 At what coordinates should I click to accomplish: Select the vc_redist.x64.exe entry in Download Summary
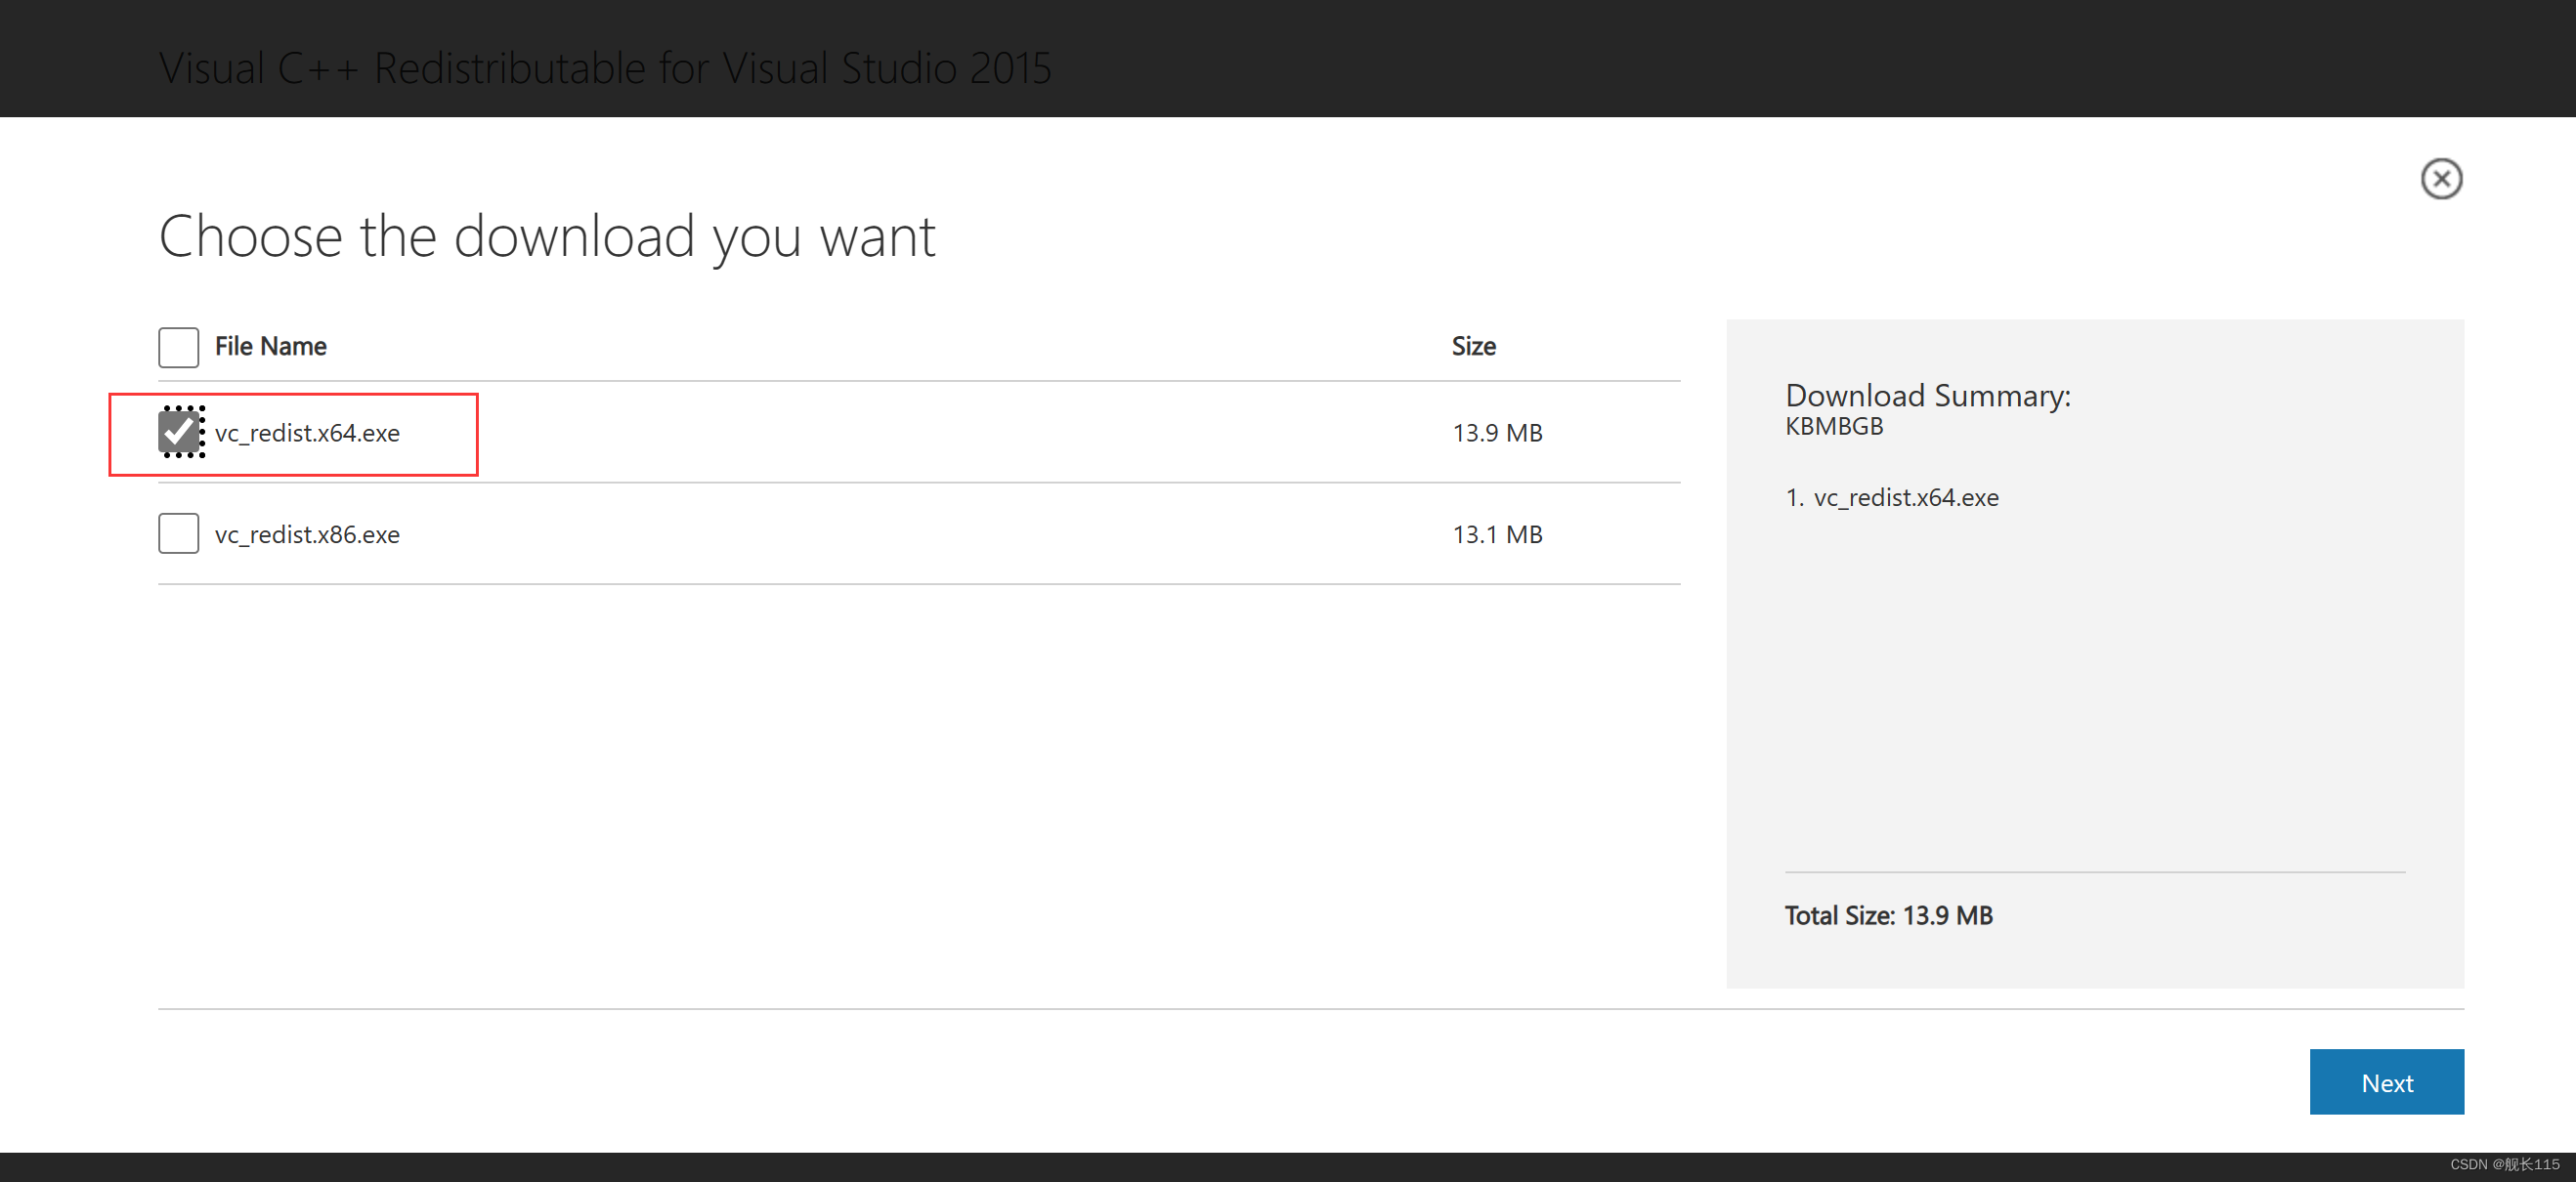point(1905,497)
